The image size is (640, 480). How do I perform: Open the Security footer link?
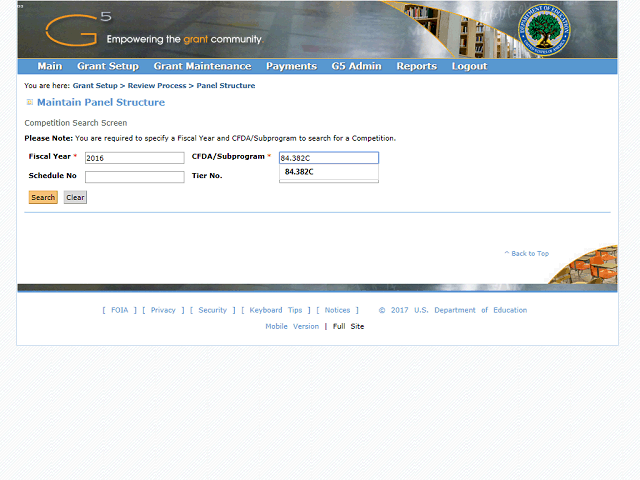click(212, 310)
